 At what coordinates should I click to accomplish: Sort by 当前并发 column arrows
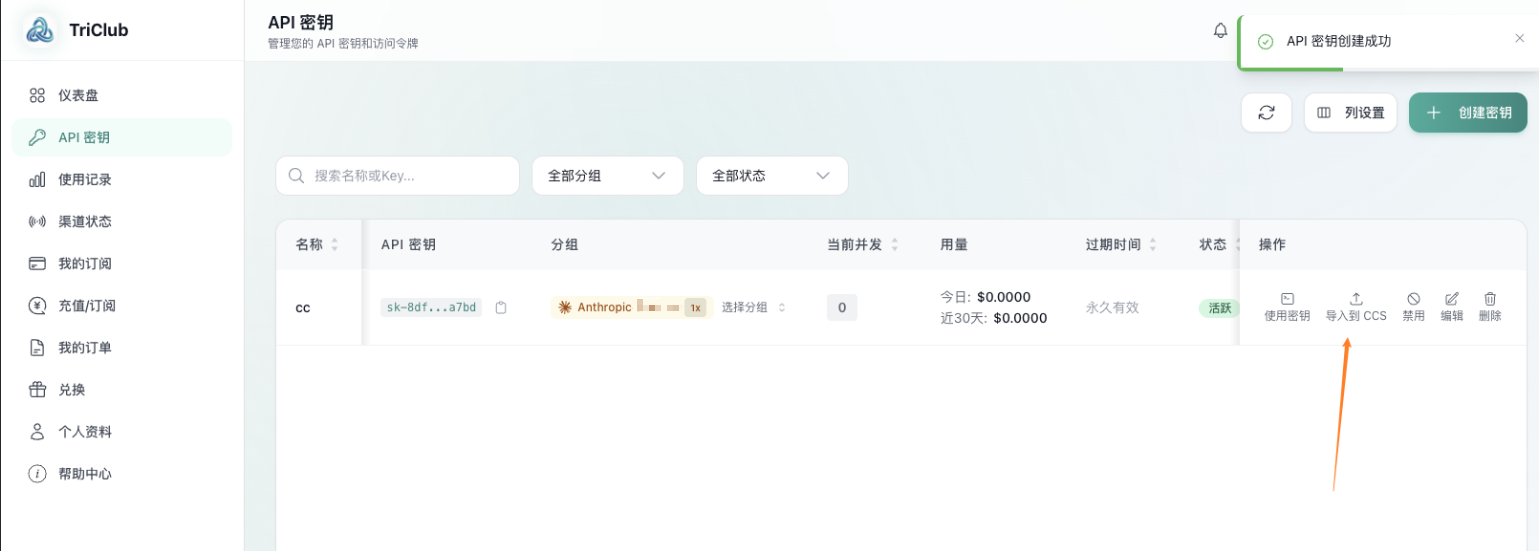pos(895,245)
